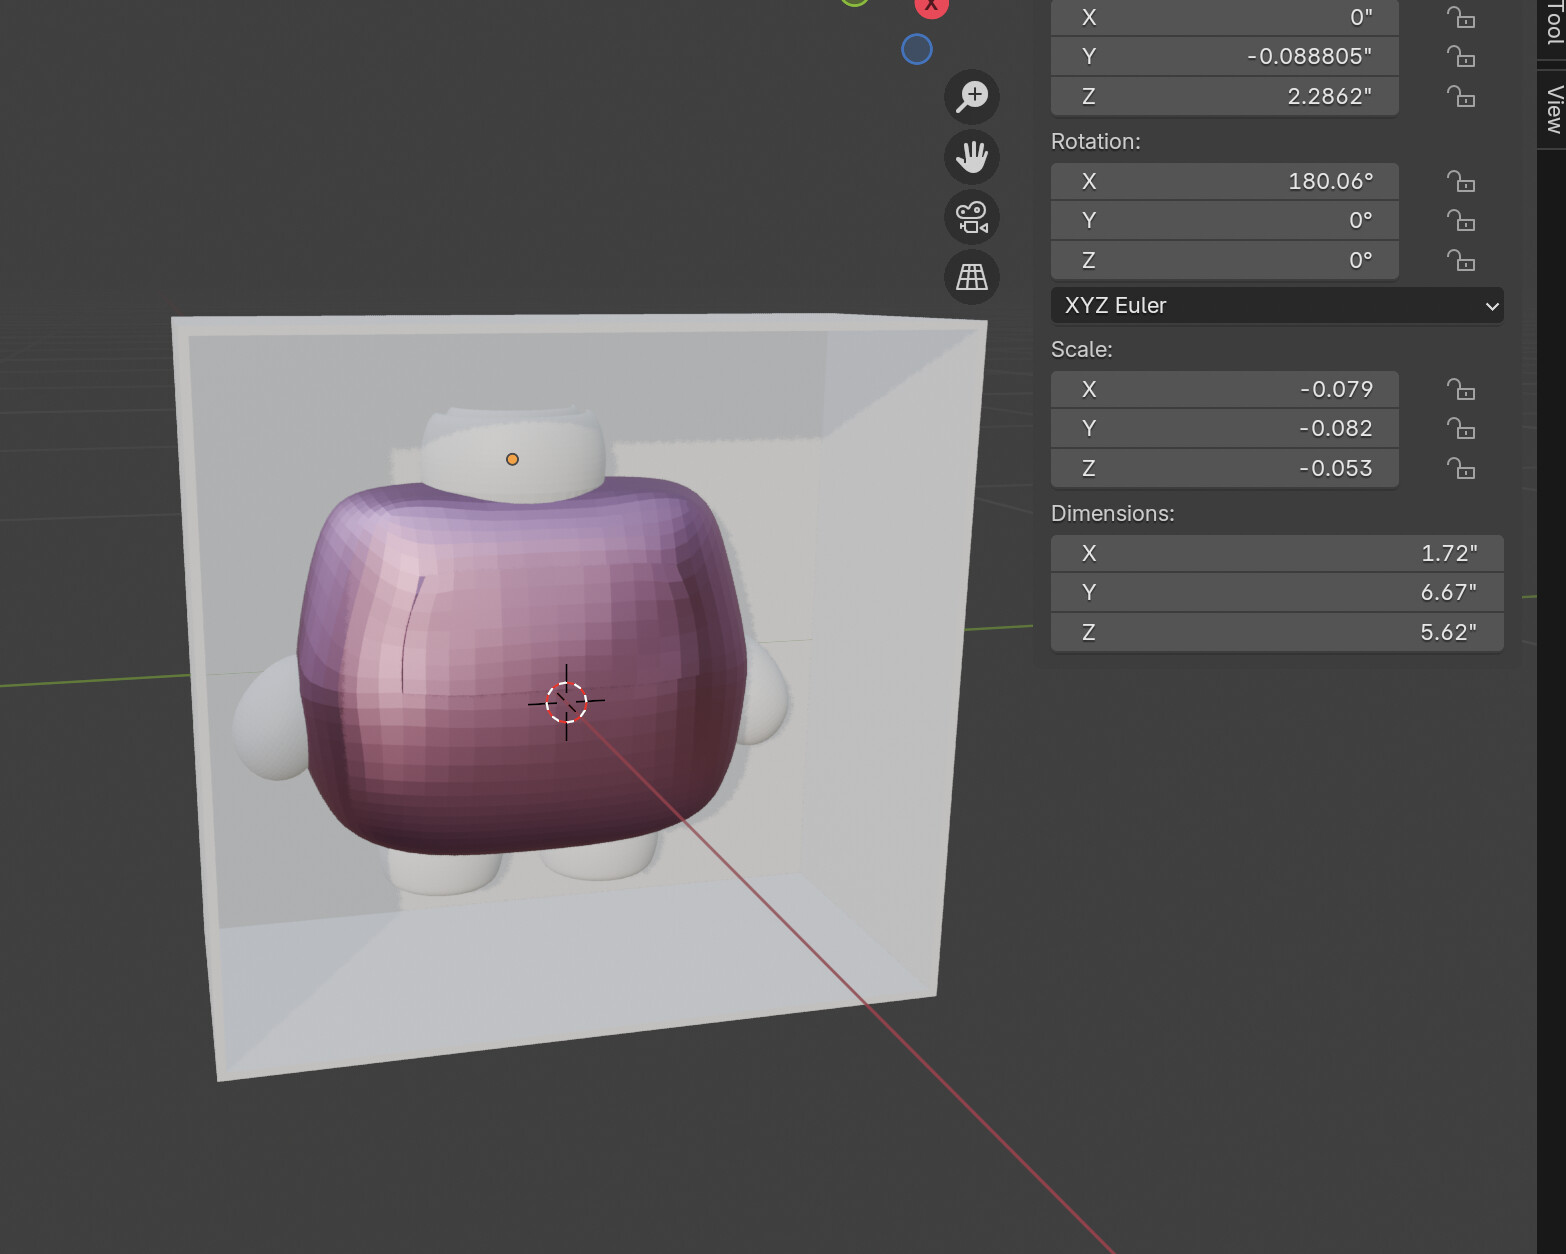Toggle lock for Rotation X
The image size is (1566, 1254).
(x=1461, y=181)
